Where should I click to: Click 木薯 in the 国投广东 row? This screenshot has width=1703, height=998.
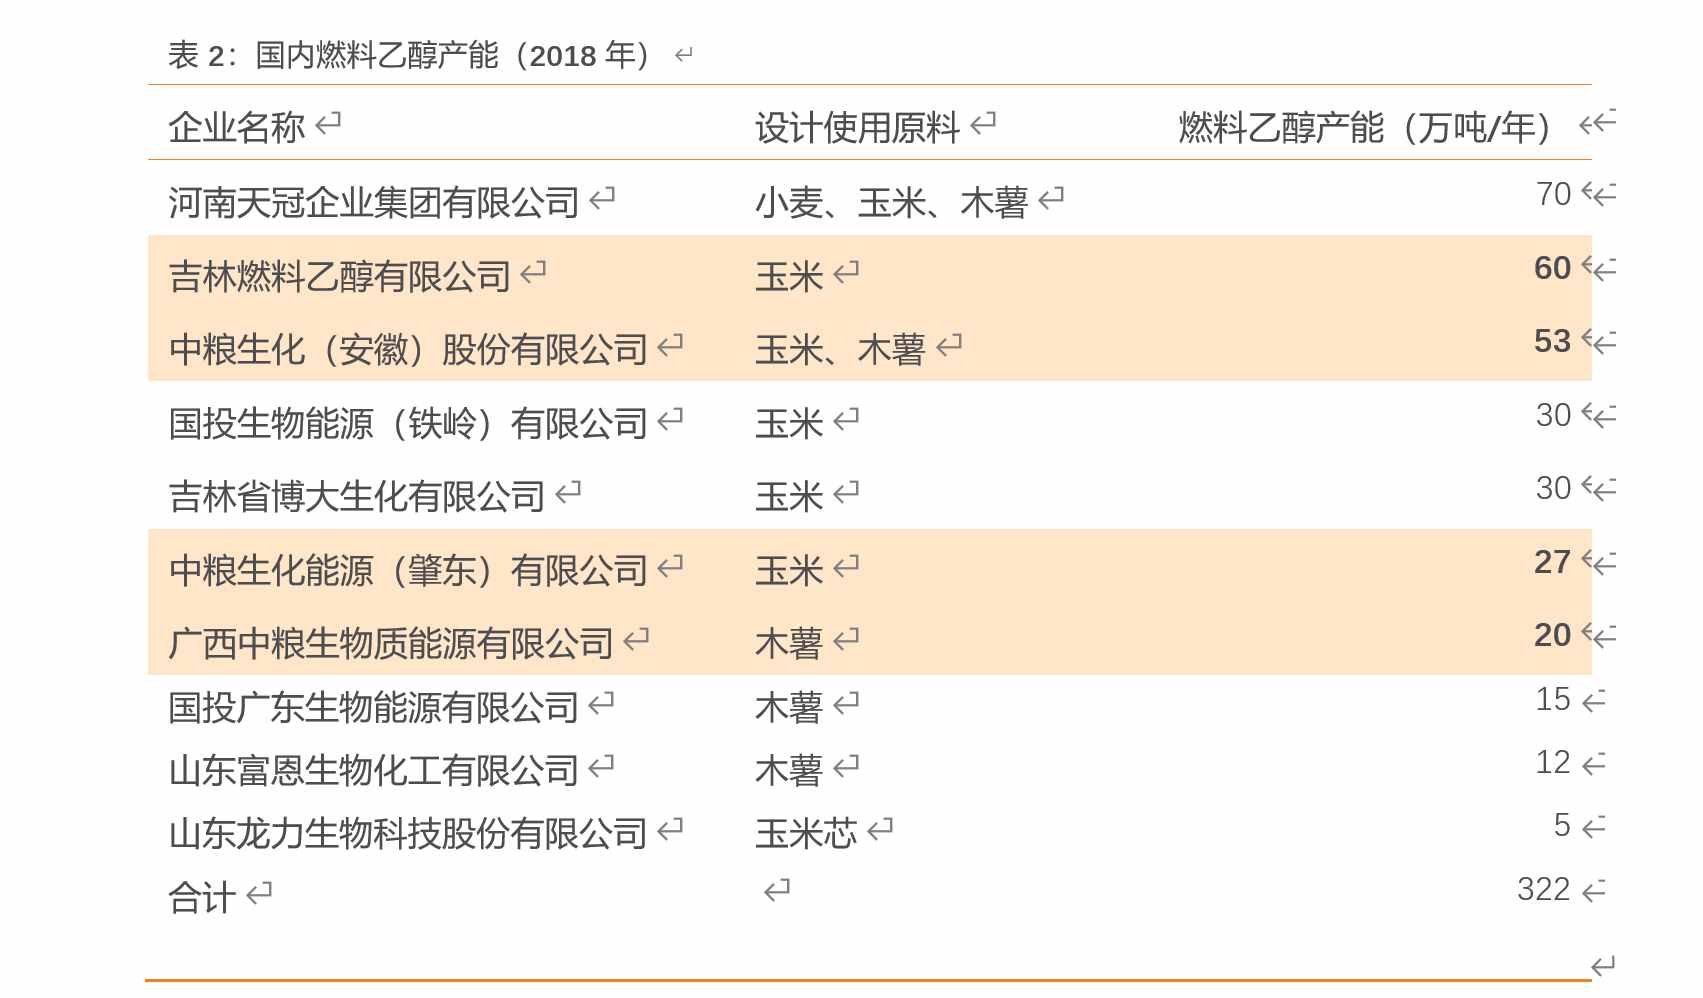789,707
